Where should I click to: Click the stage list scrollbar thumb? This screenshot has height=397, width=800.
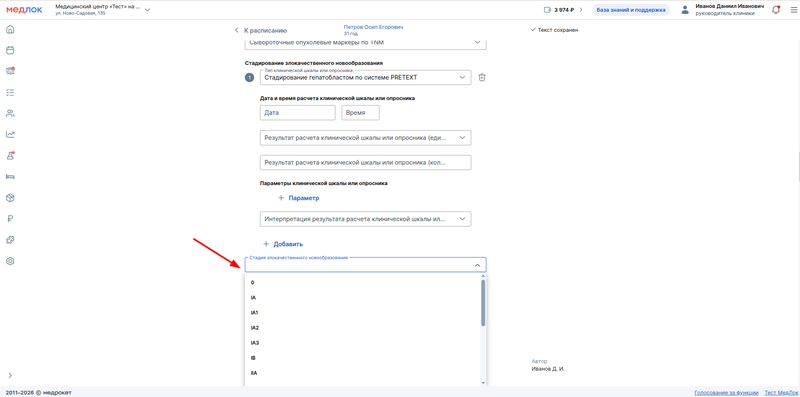(483, 303)
